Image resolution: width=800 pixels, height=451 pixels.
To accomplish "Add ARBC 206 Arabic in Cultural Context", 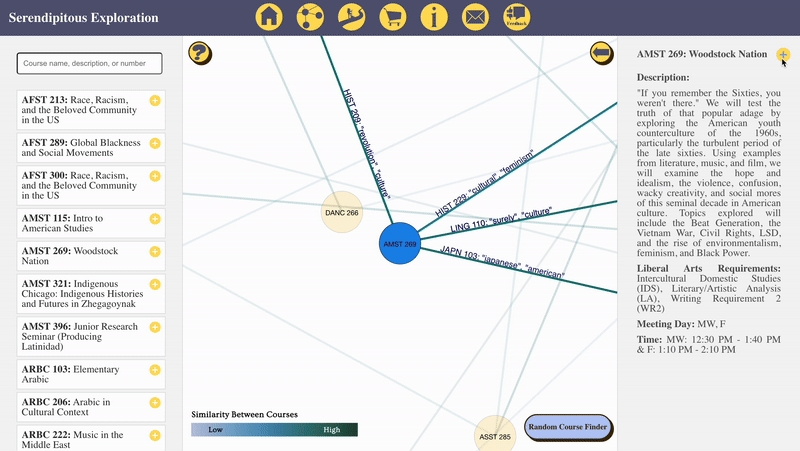I will pos(155,403).
